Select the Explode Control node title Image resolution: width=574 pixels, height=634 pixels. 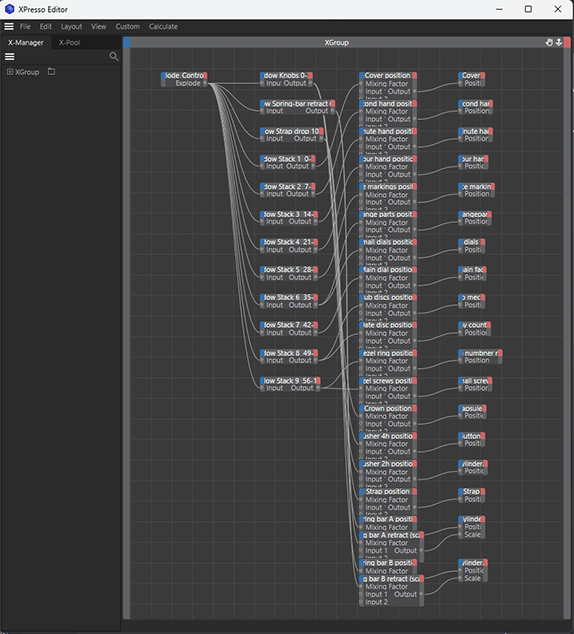click(x=184, y=75)
